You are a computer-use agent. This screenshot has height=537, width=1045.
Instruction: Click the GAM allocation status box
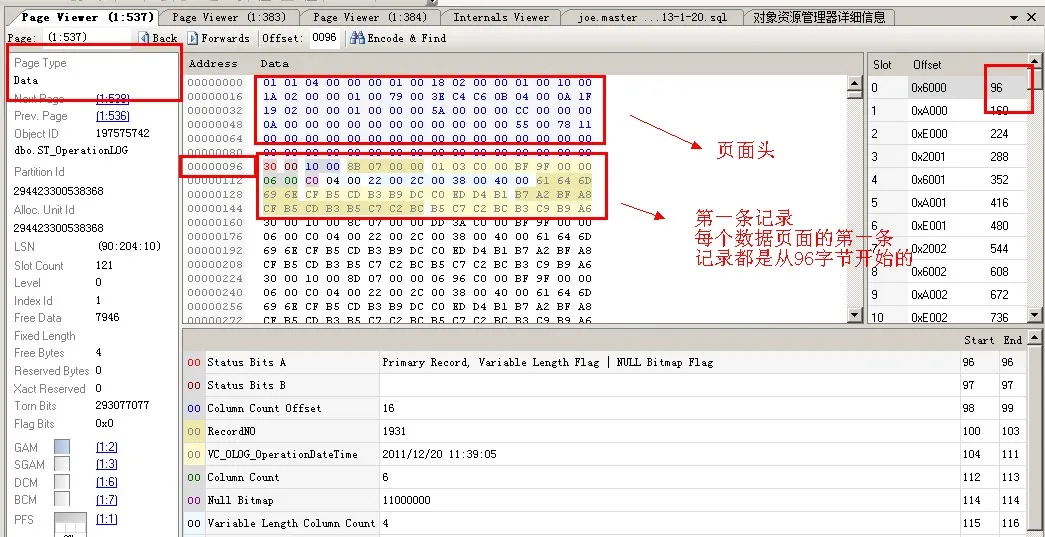tap(62, 447)
